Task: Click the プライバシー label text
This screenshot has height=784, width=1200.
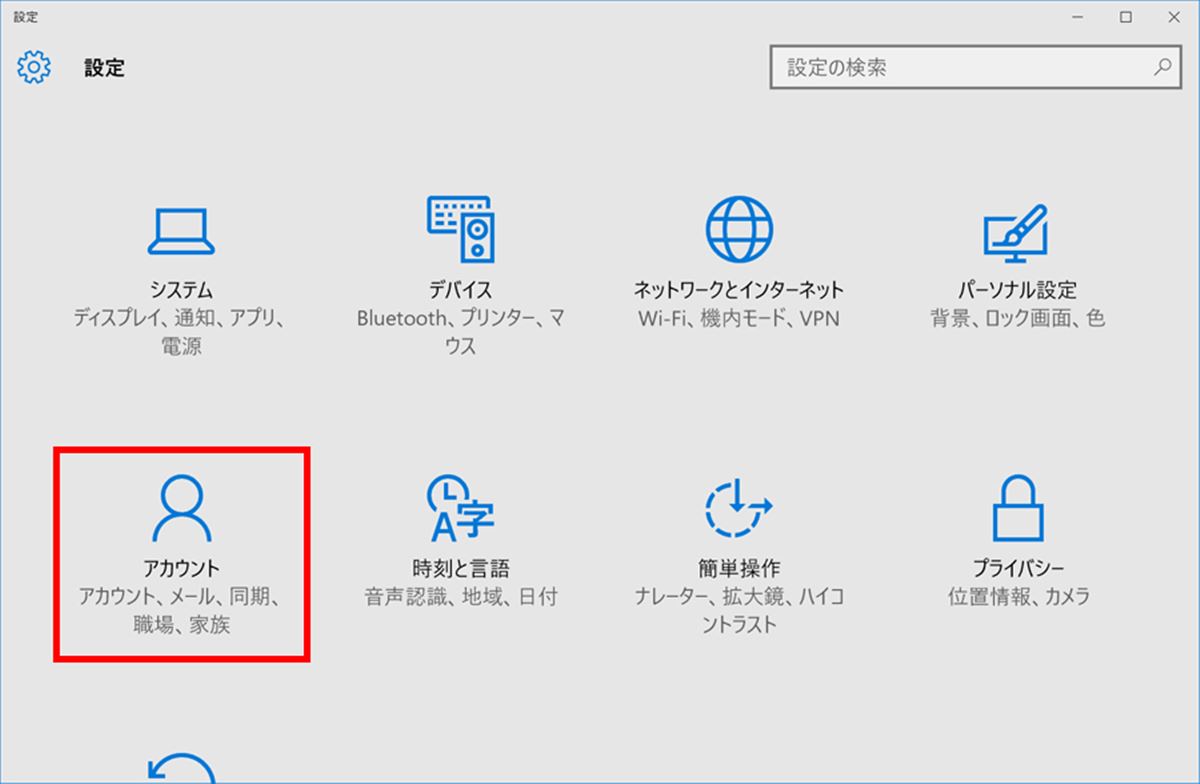Action: [1017, 569]
